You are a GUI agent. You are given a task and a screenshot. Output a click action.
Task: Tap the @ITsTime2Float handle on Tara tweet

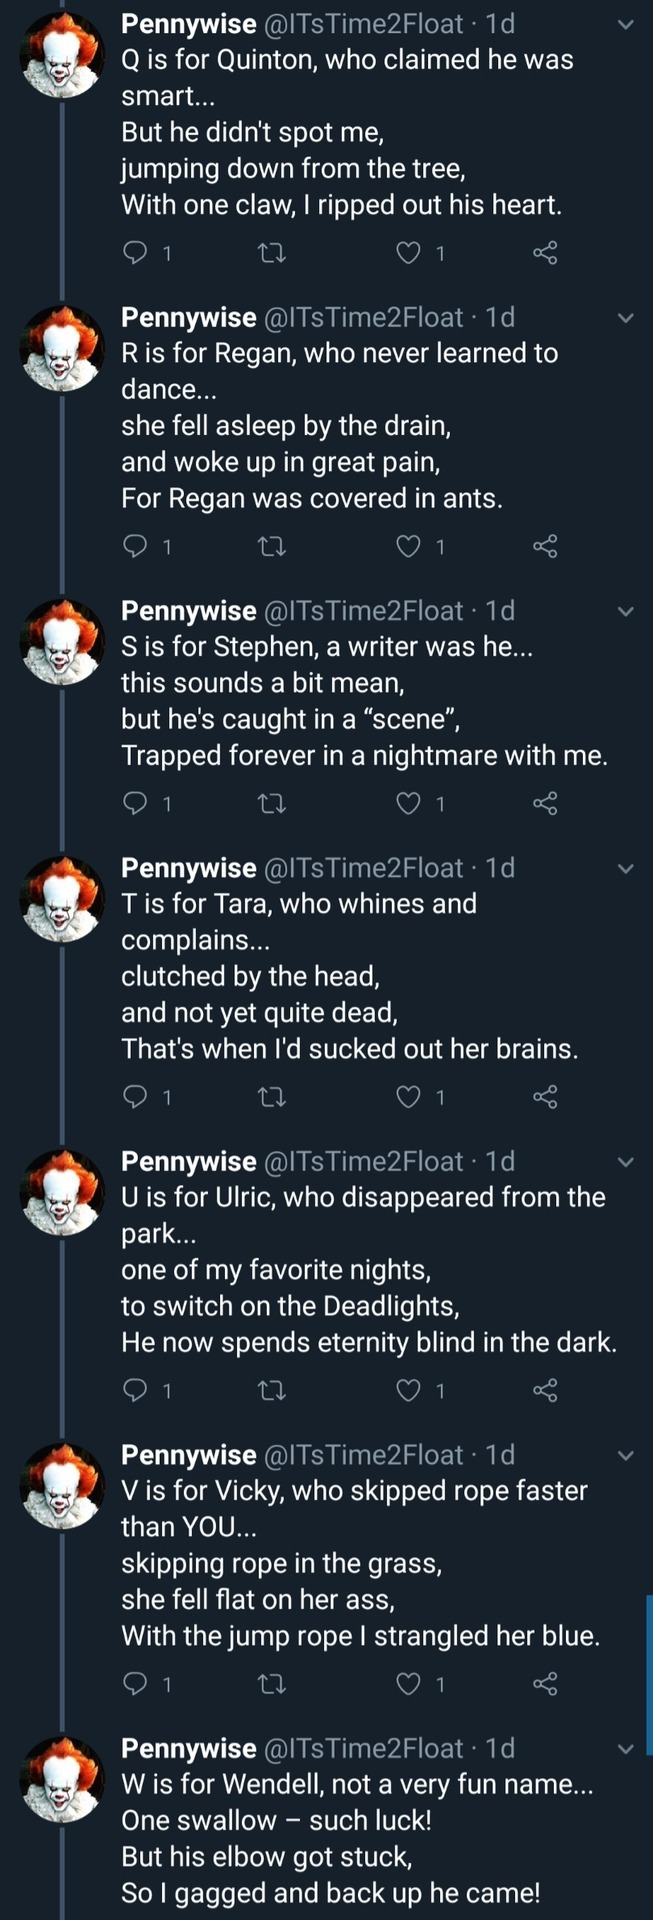(363, 868)
